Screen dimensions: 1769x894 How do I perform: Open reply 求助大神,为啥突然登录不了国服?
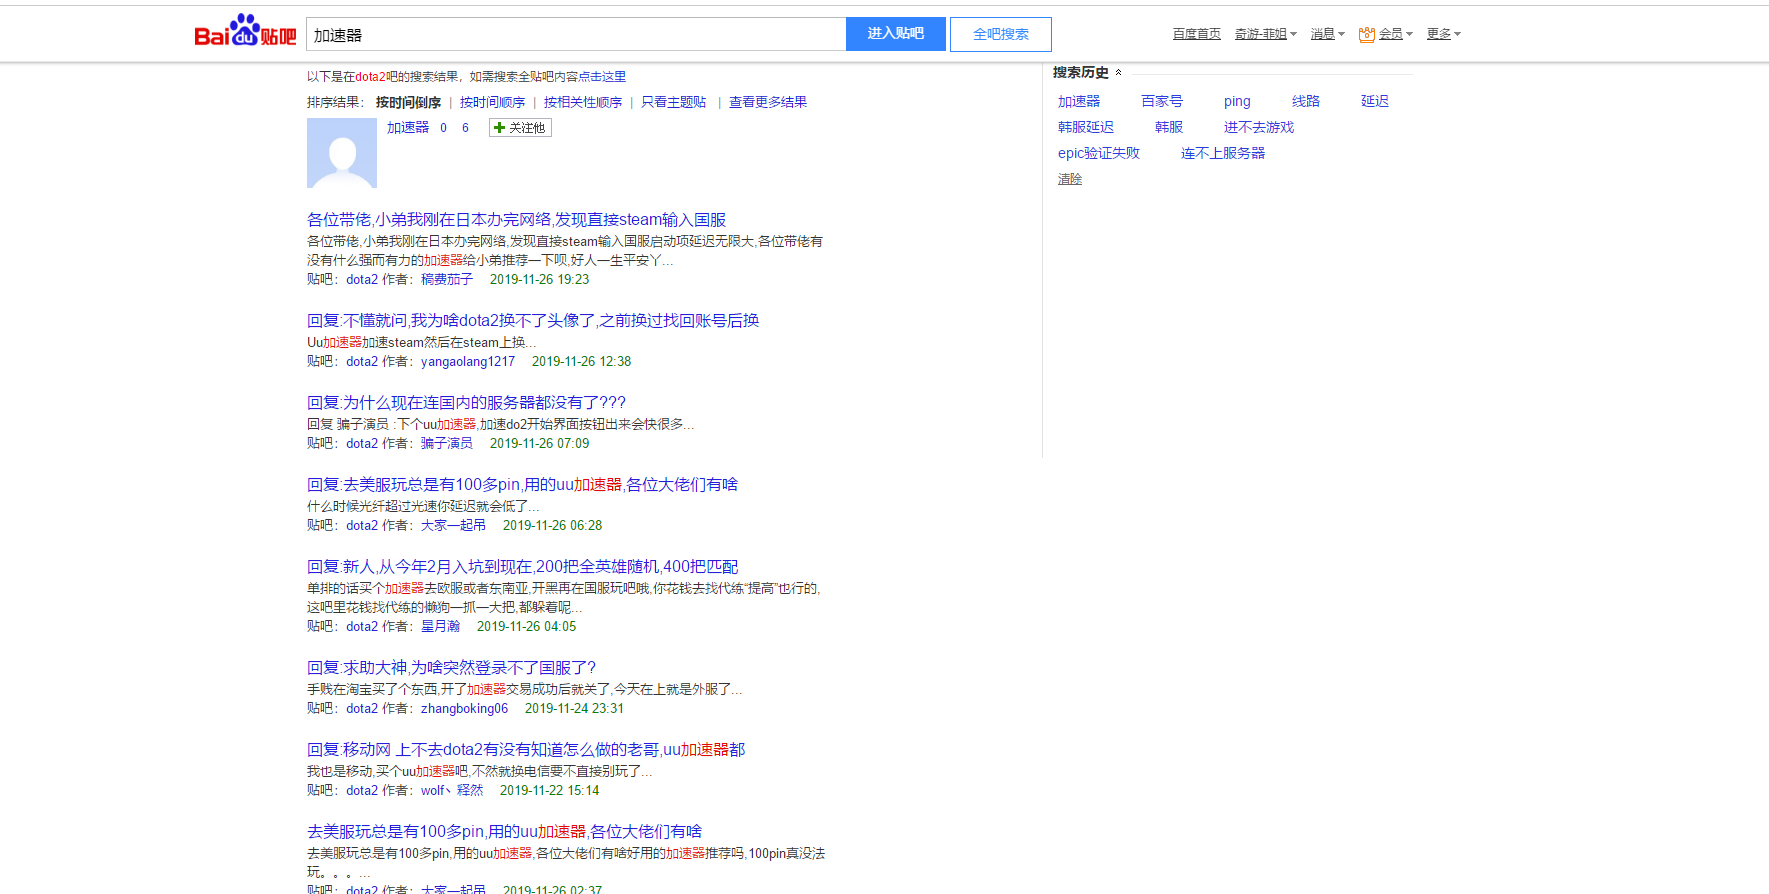(x=451, y=667)
